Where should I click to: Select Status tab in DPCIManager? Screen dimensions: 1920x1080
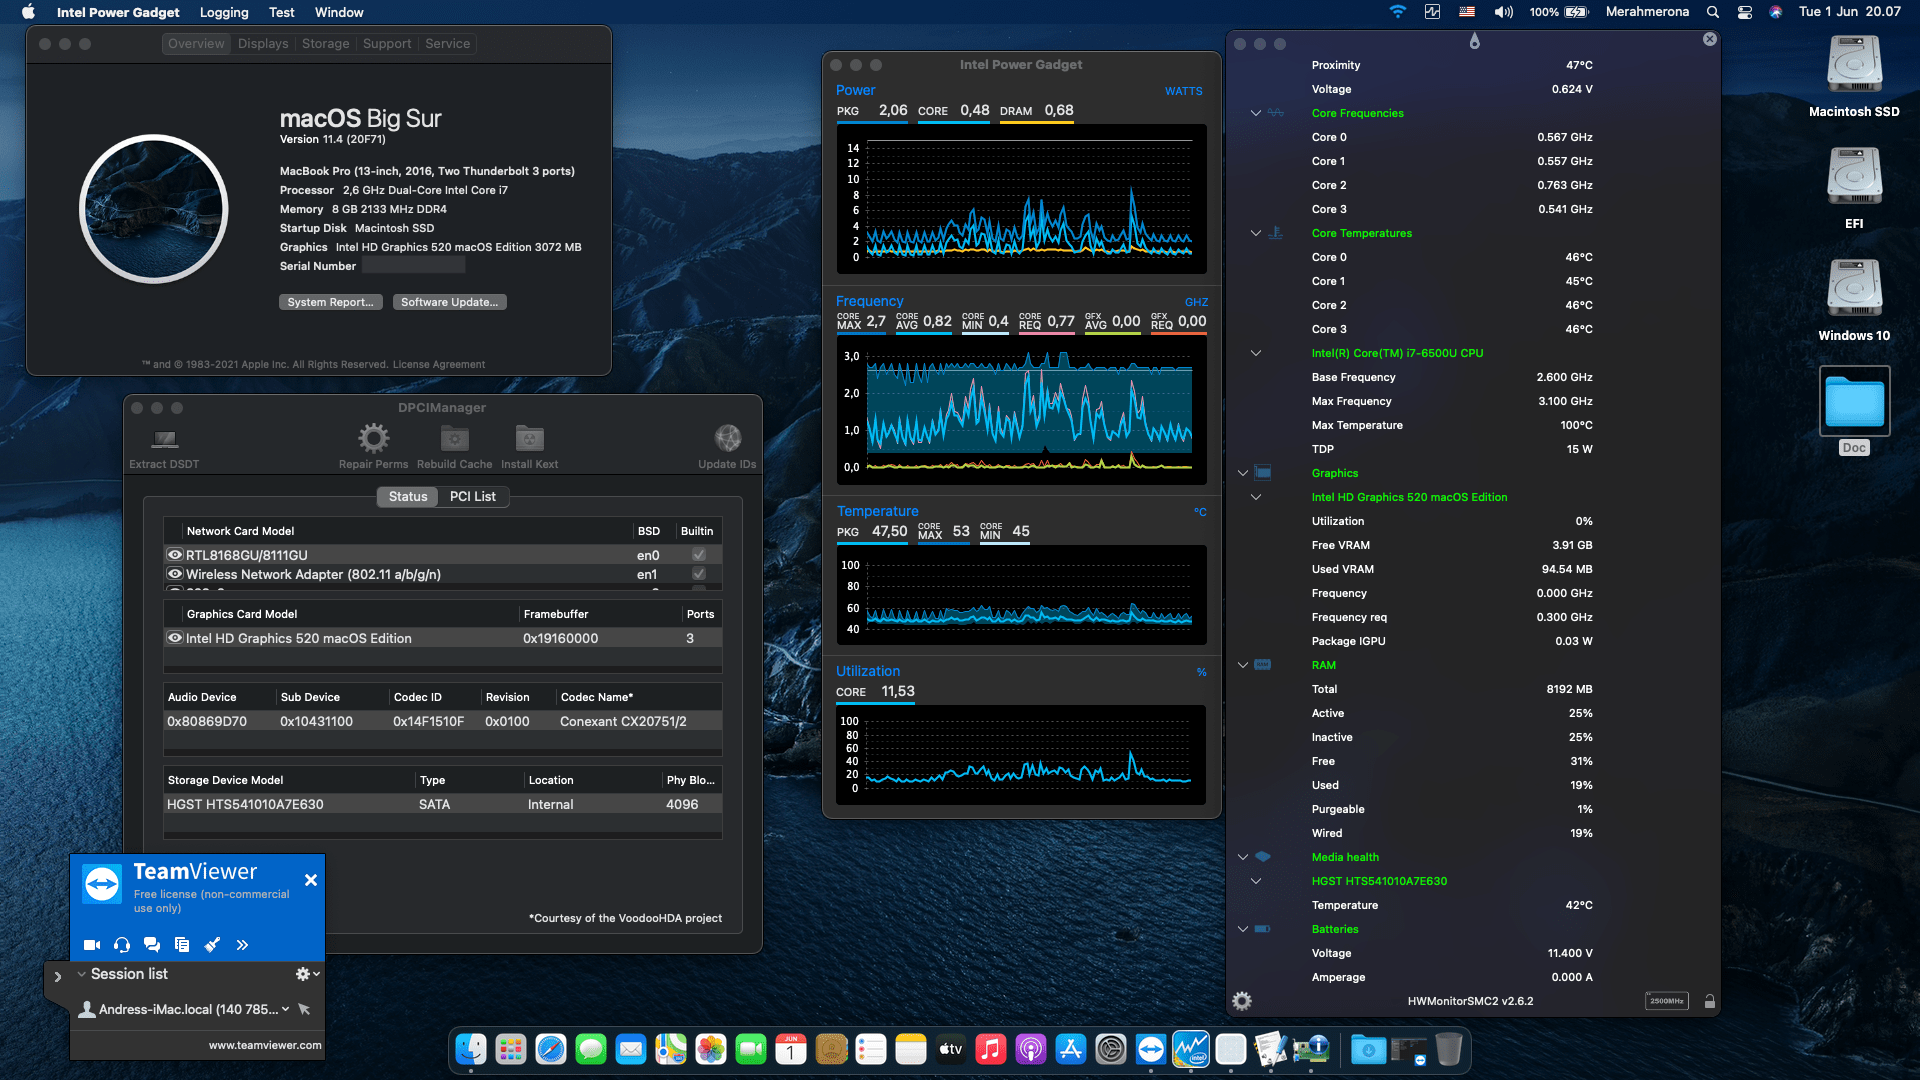[x=408, y=496]
